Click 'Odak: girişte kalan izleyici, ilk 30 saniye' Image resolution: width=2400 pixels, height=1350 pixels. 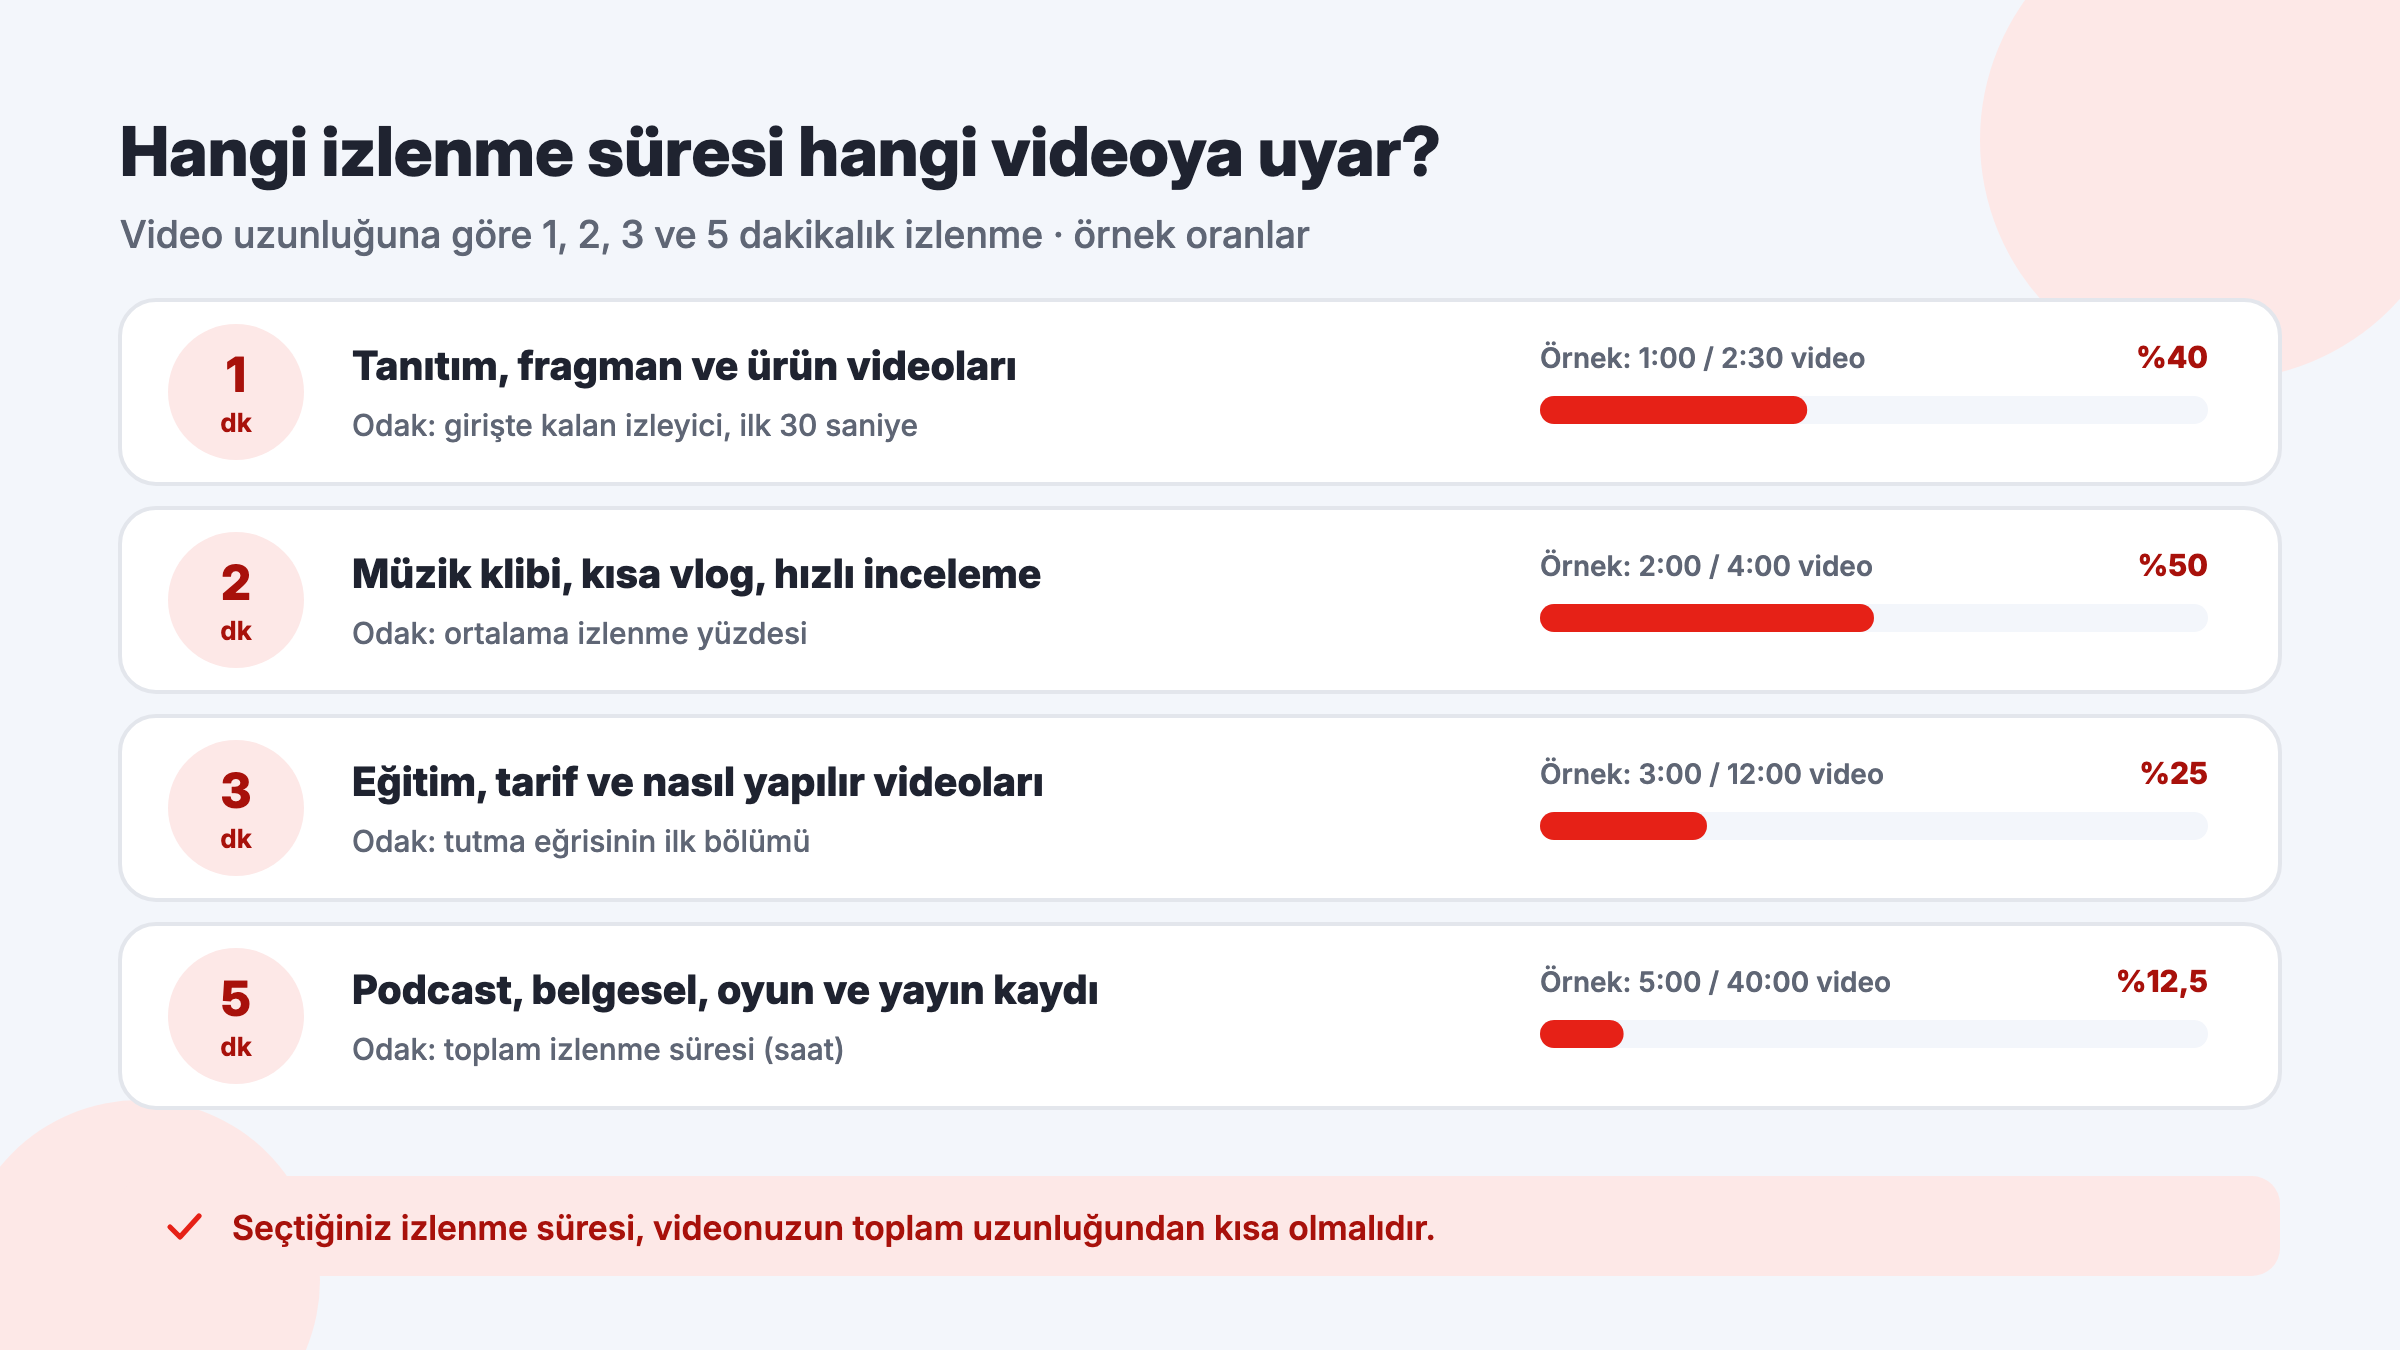pos(635,426)
